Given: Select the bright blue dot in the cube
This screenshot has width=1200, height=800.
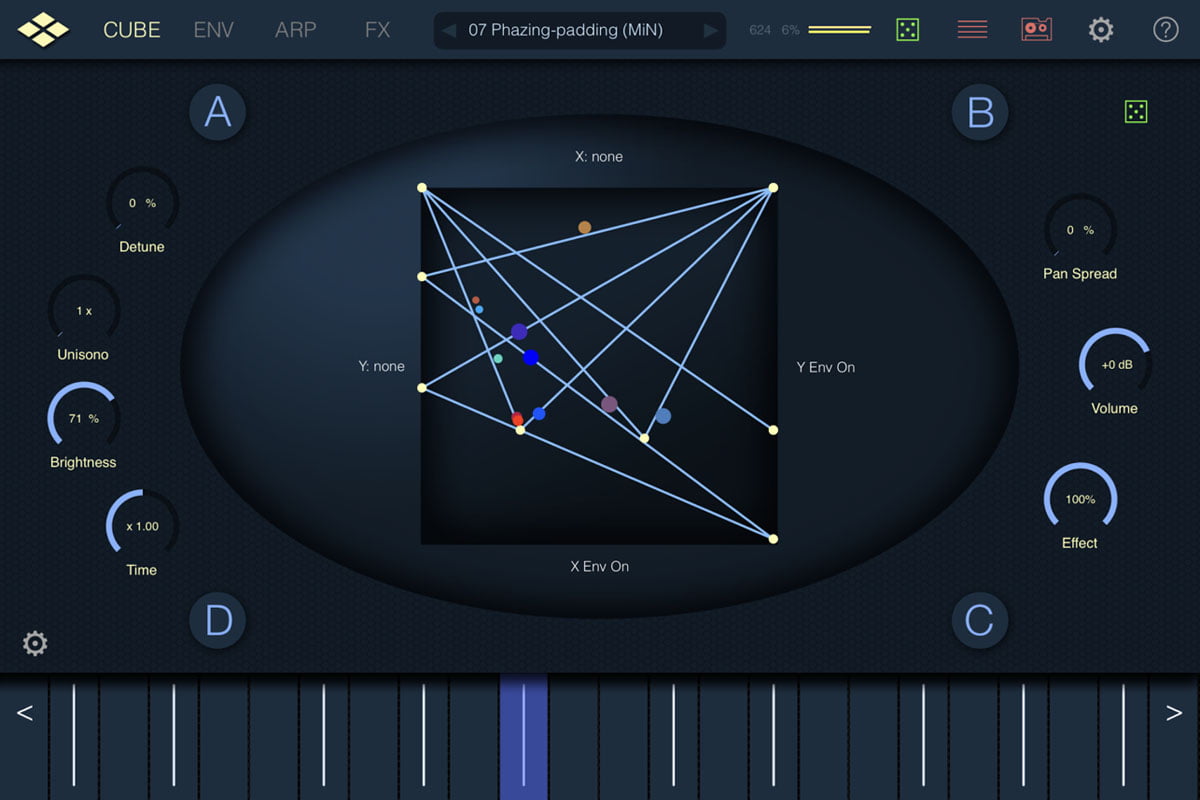Looking at the screenshot, I should pos(531,357).
